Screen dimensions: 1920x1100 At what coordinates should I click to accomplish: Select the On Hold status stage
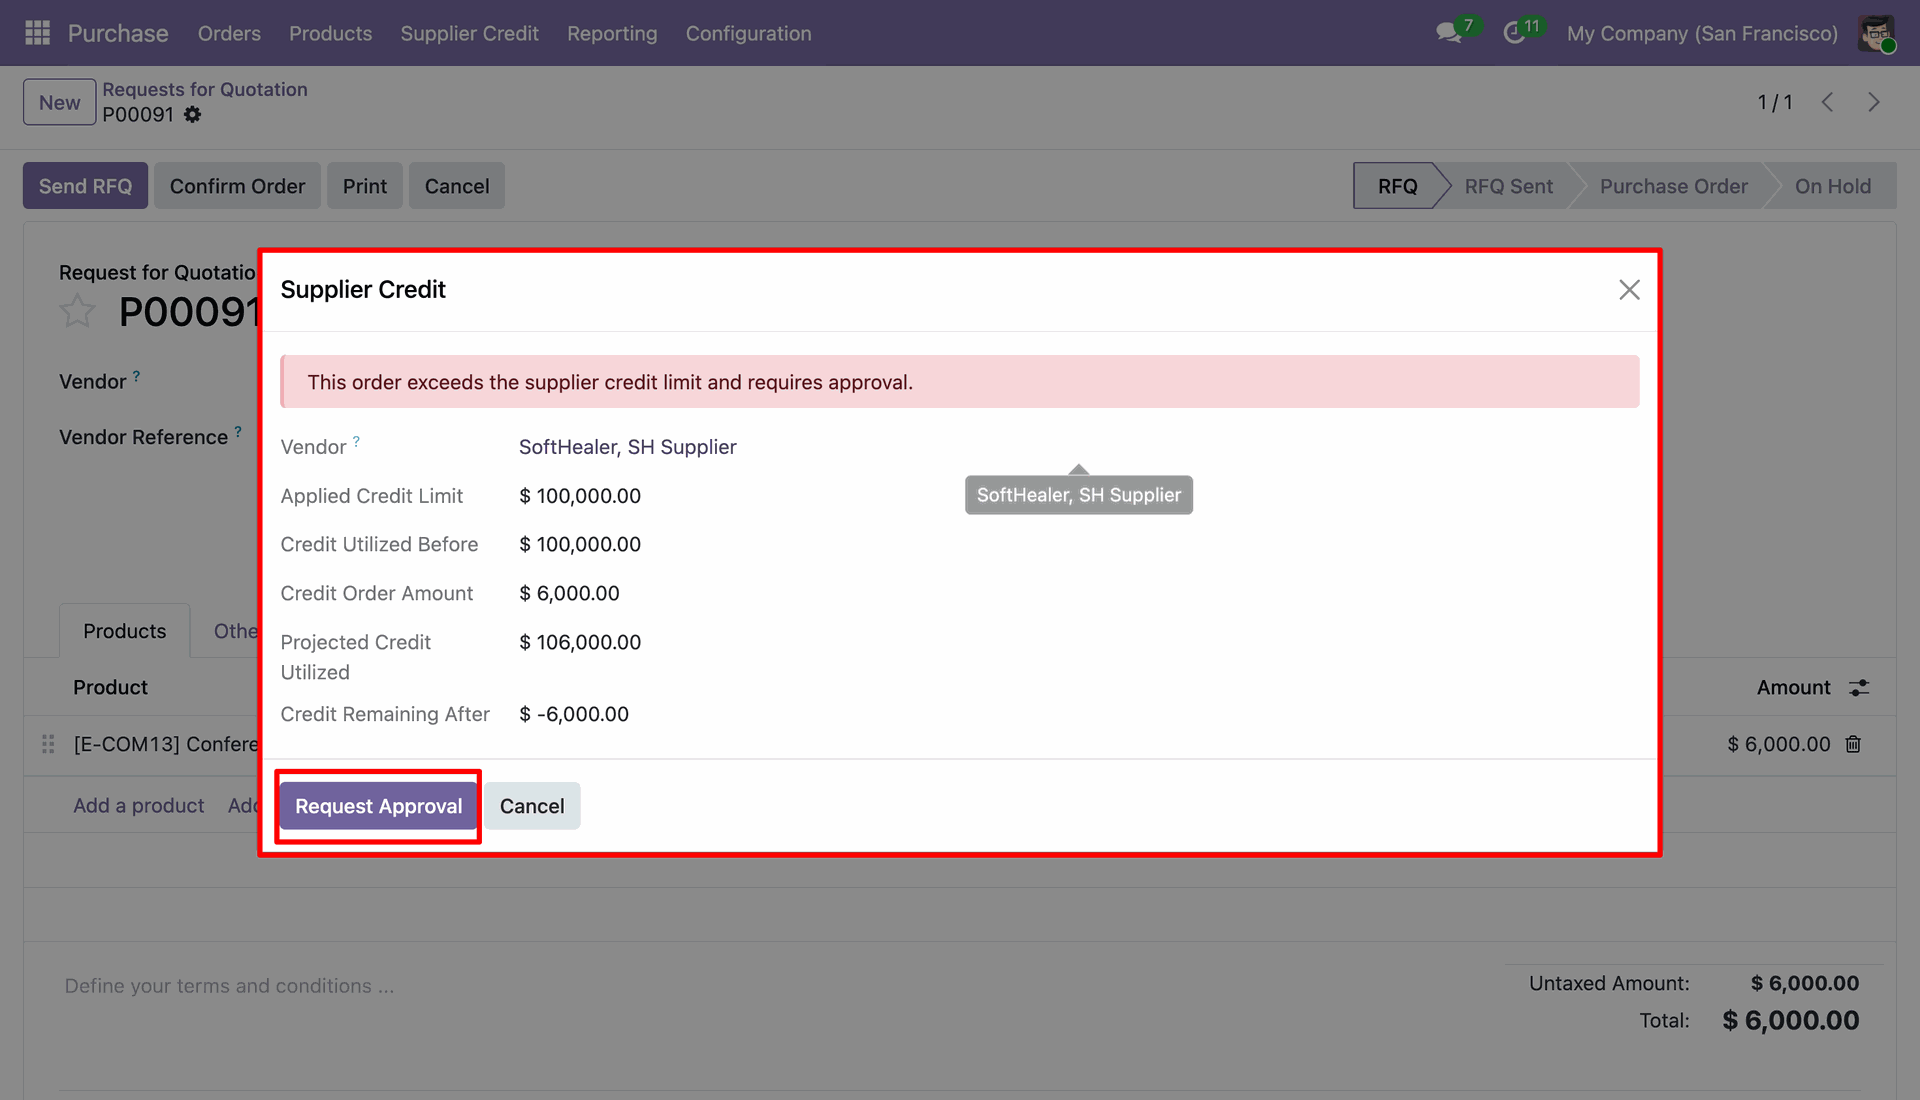tap(1832, 186)
